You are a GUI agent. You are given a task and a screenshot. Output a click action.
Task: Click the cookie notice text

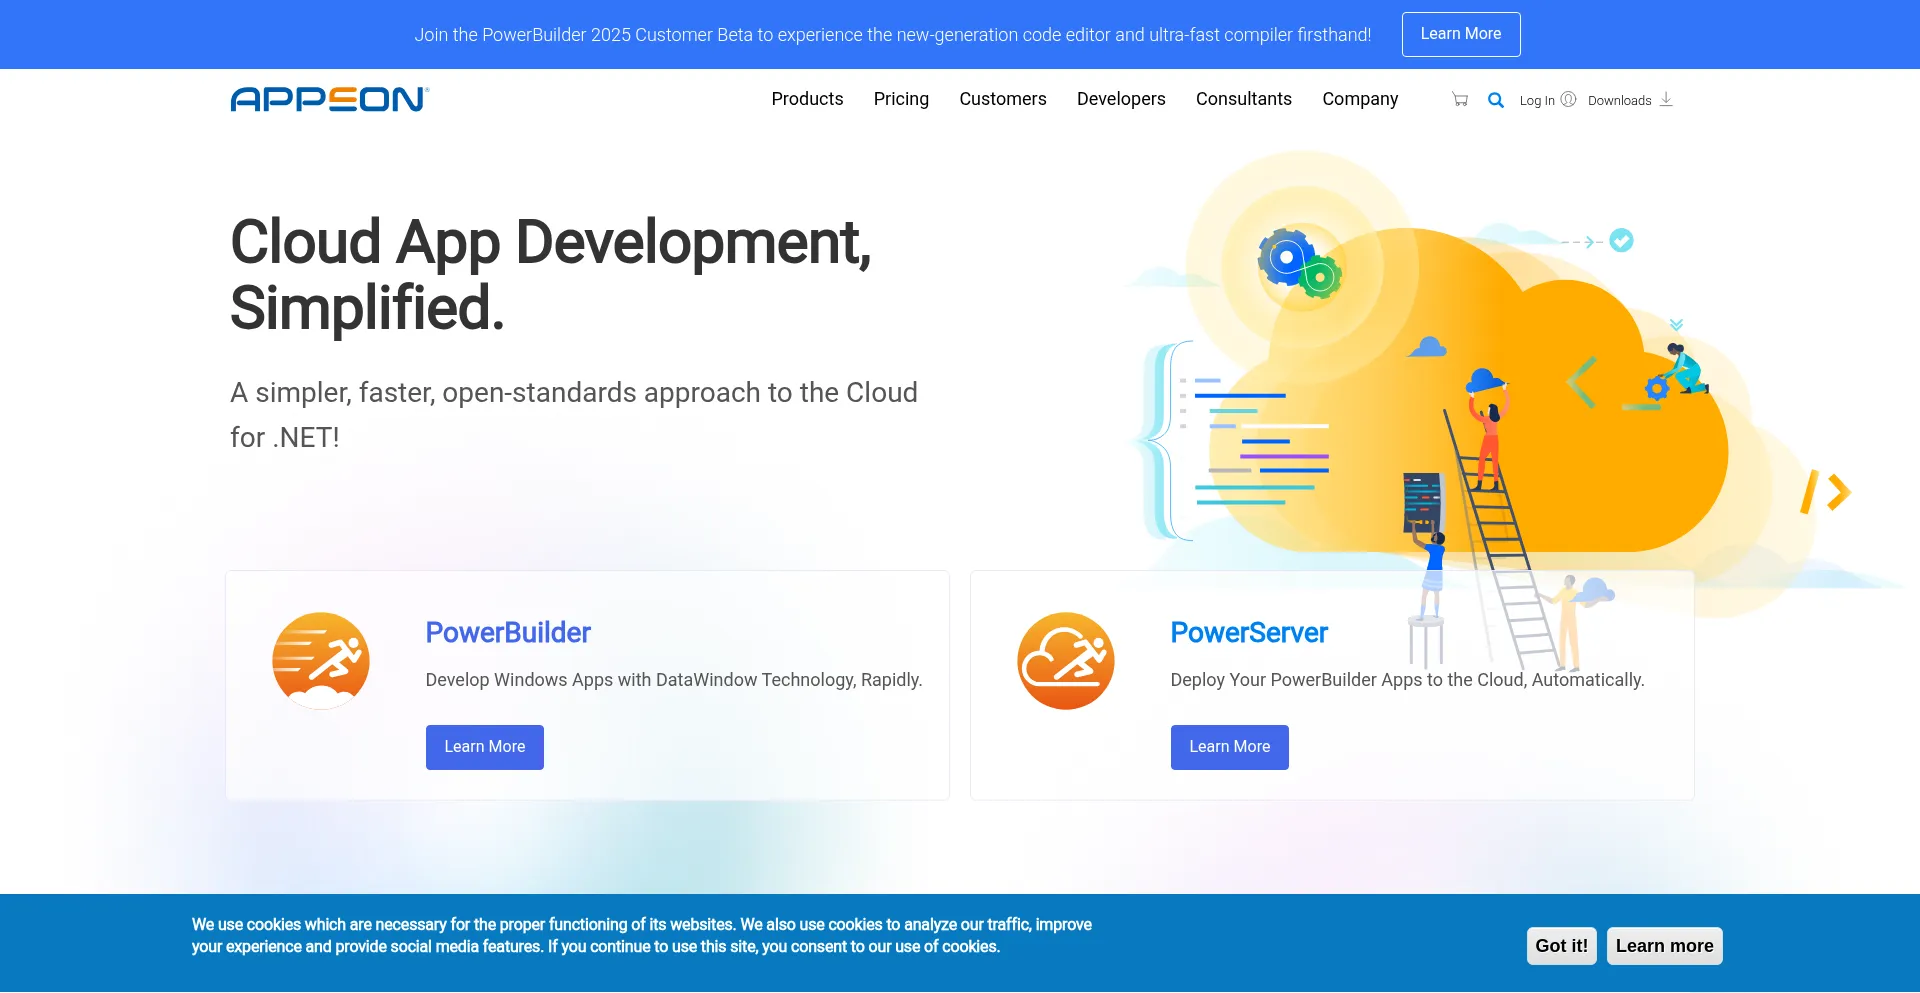pyautogui.click(x=642, y=936)
